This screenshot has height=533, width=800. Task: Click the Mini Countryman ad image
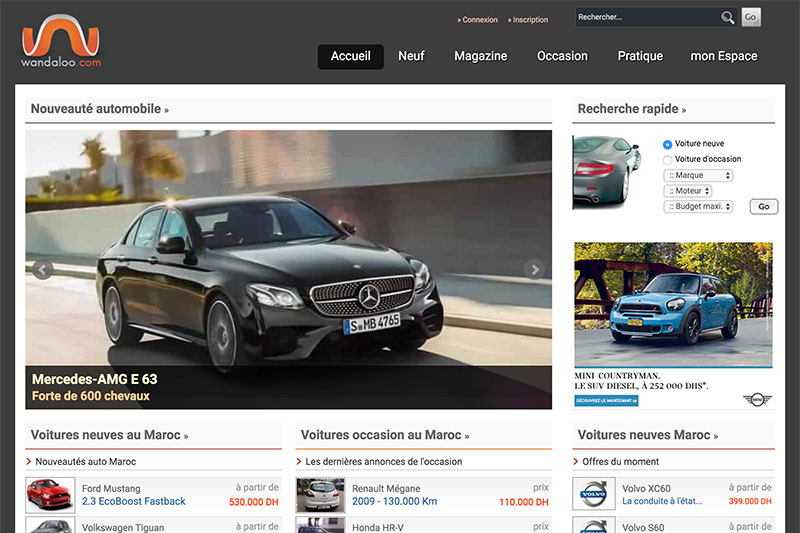tap(673, 304)
